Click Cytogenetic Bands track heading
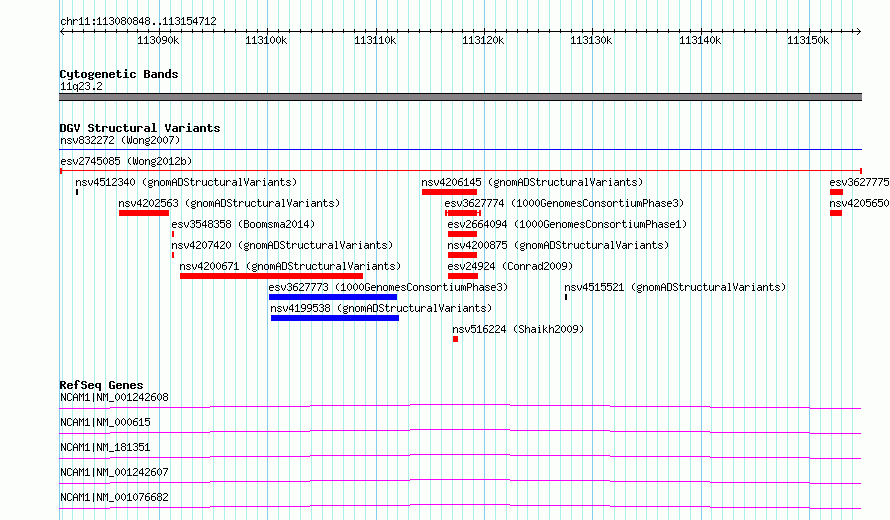 point(119,74)
